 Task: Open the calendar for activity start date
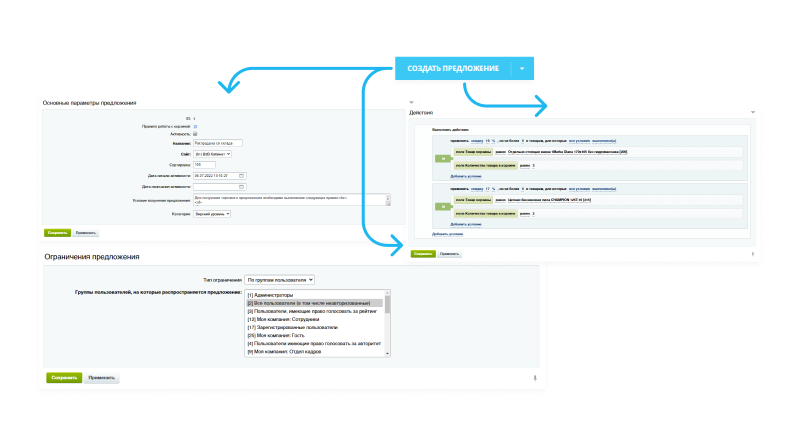(242, 176)
